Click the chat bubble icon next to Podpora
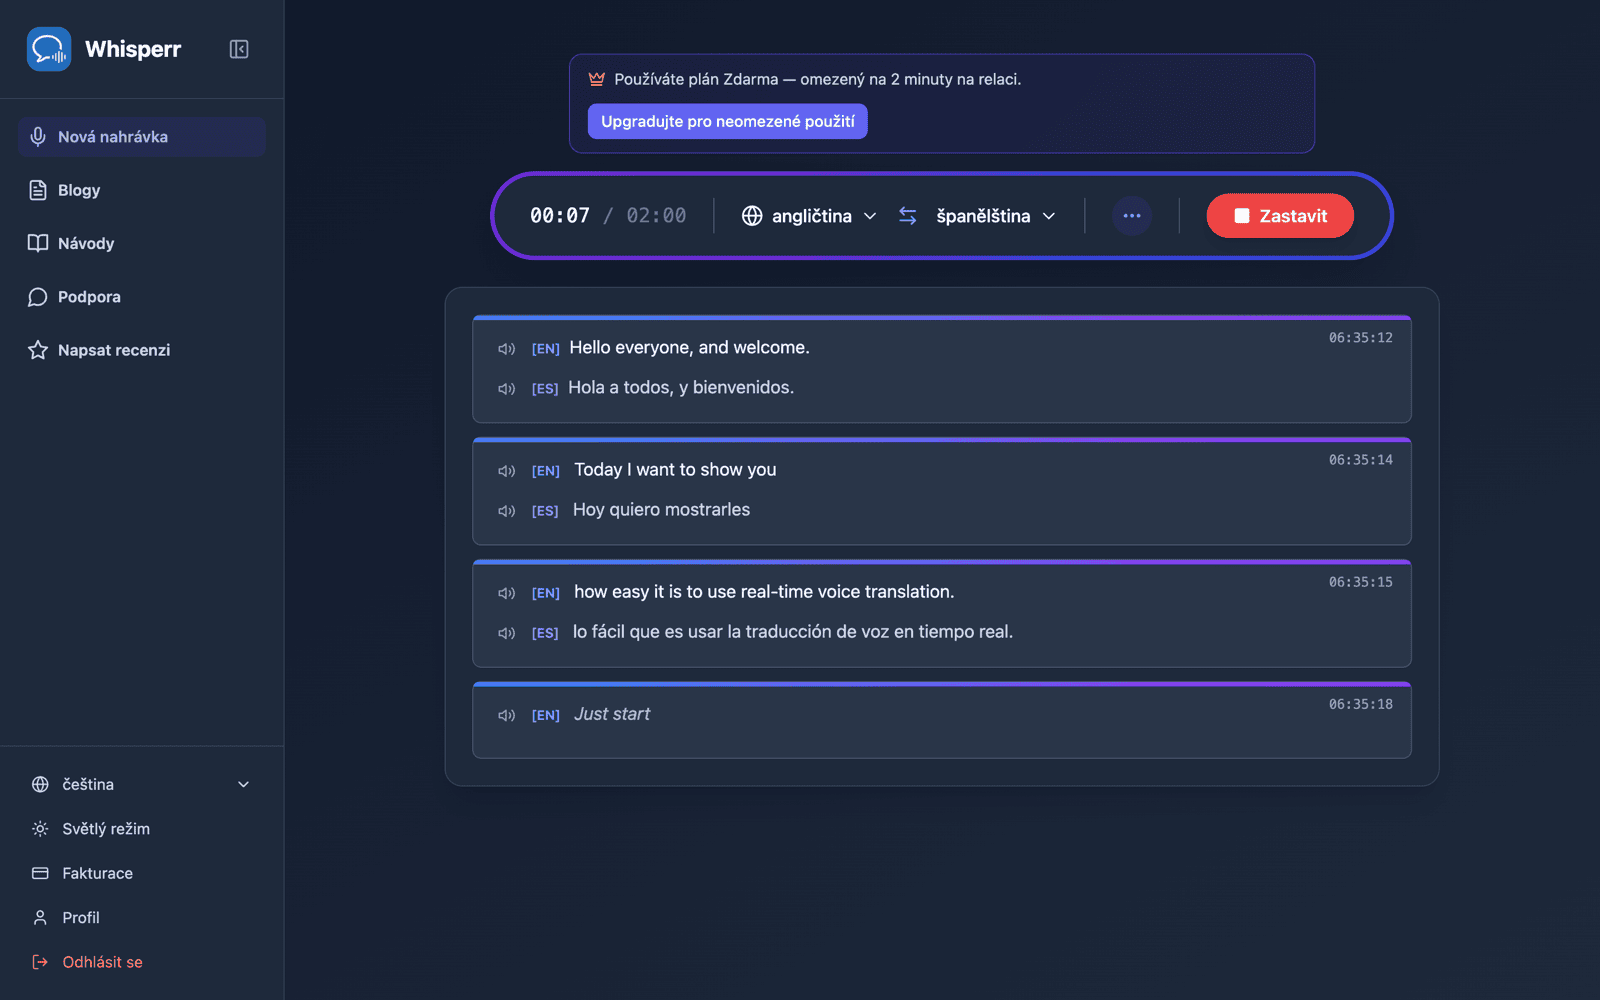Image resolution: width=1600 pixels, height=1000 pixels. 38,297
